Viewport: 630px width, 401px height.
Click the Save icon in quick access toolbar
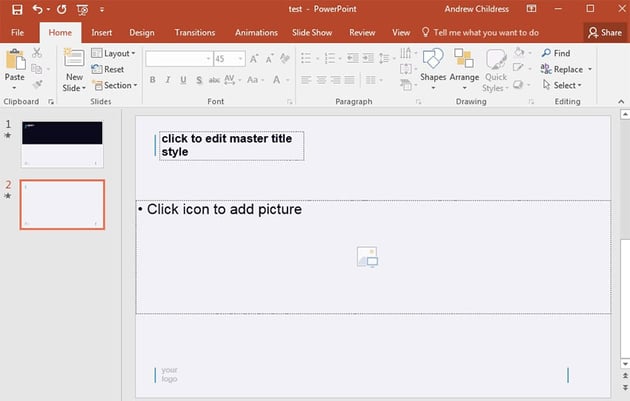click(x=17, y=9)
